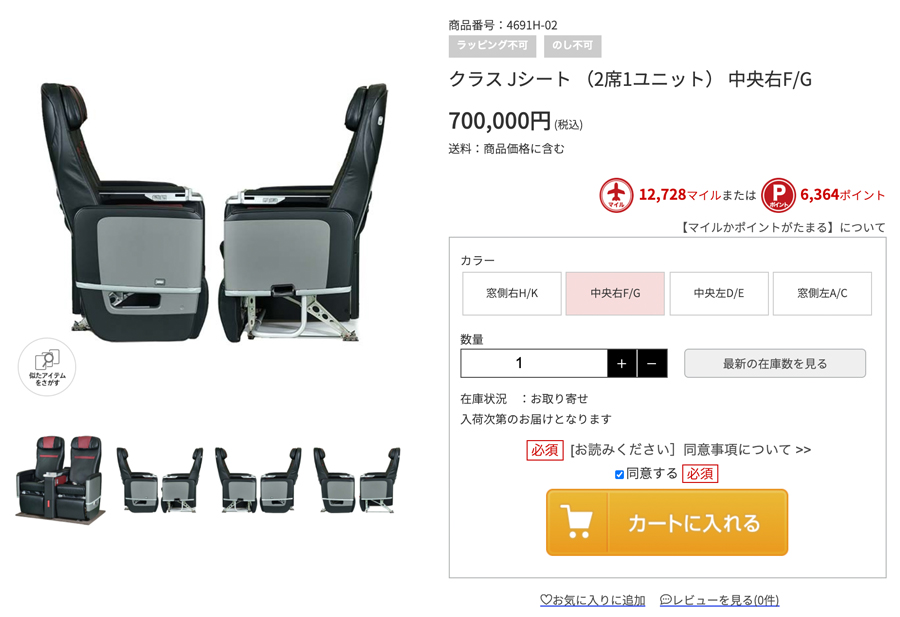
Task: Click the red airplane mile icon
Action: [x=616, y=195]
